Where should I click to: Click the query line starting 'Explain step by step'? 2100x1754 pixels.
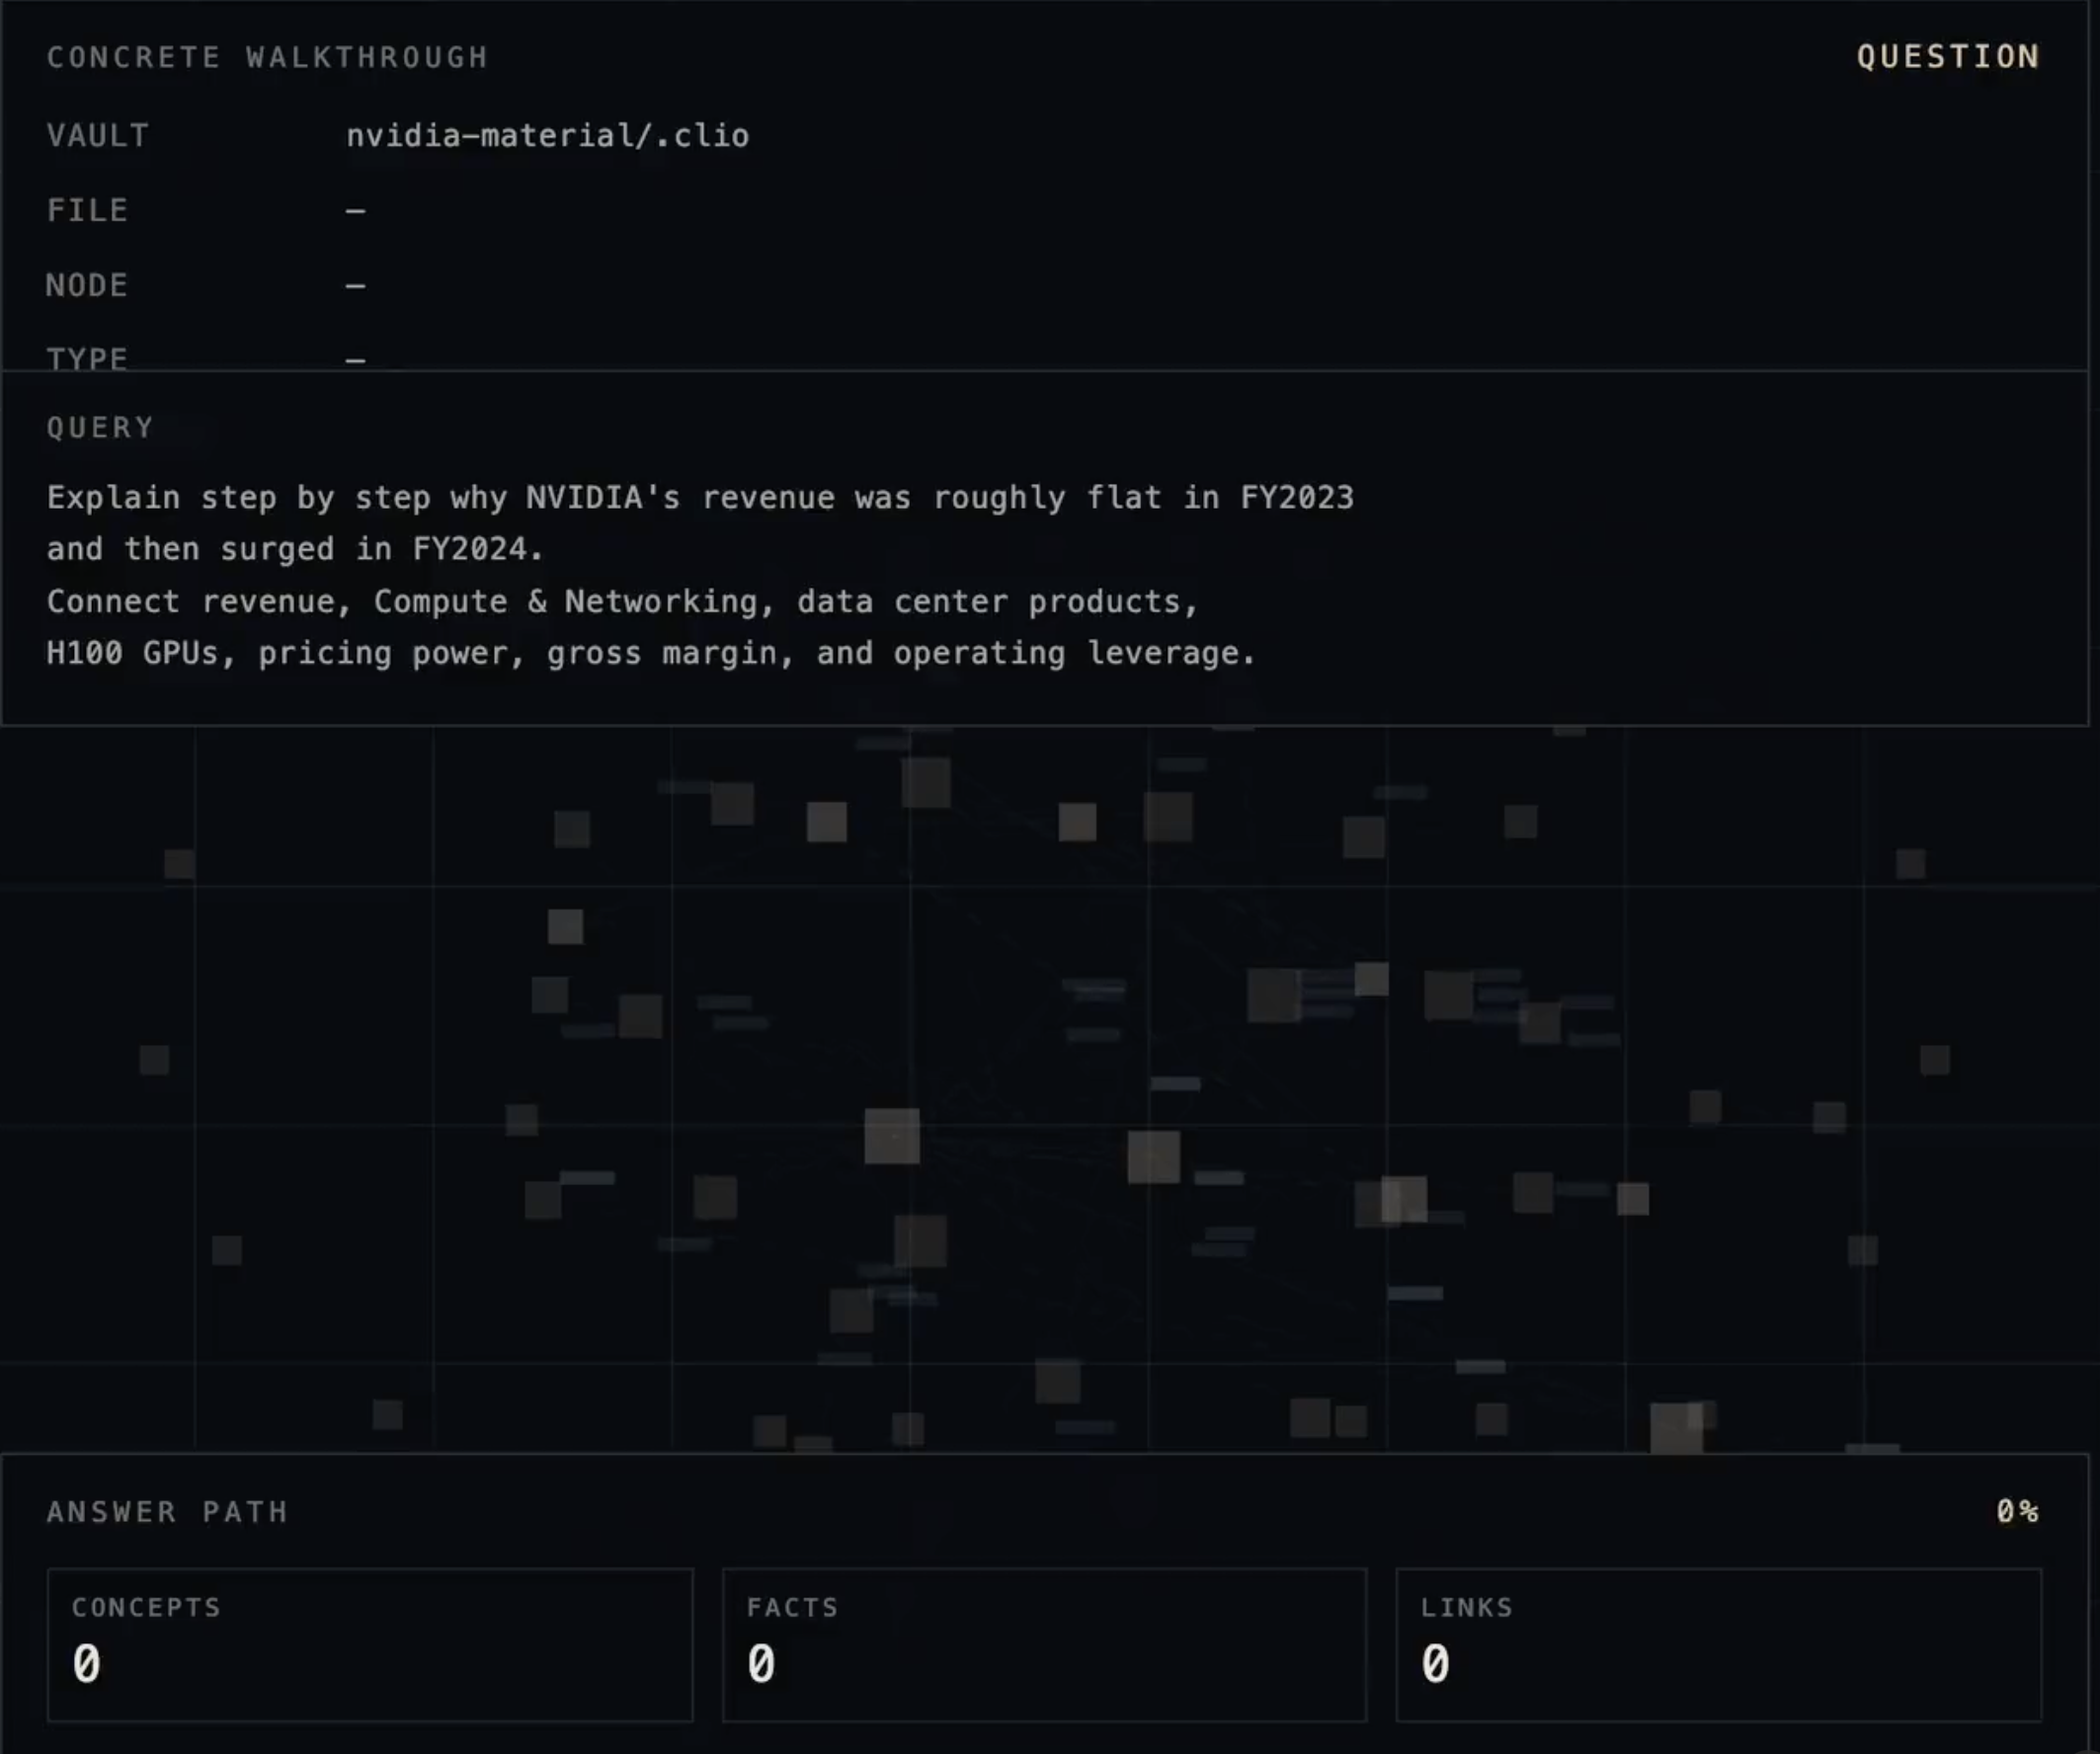coord(699,498)
